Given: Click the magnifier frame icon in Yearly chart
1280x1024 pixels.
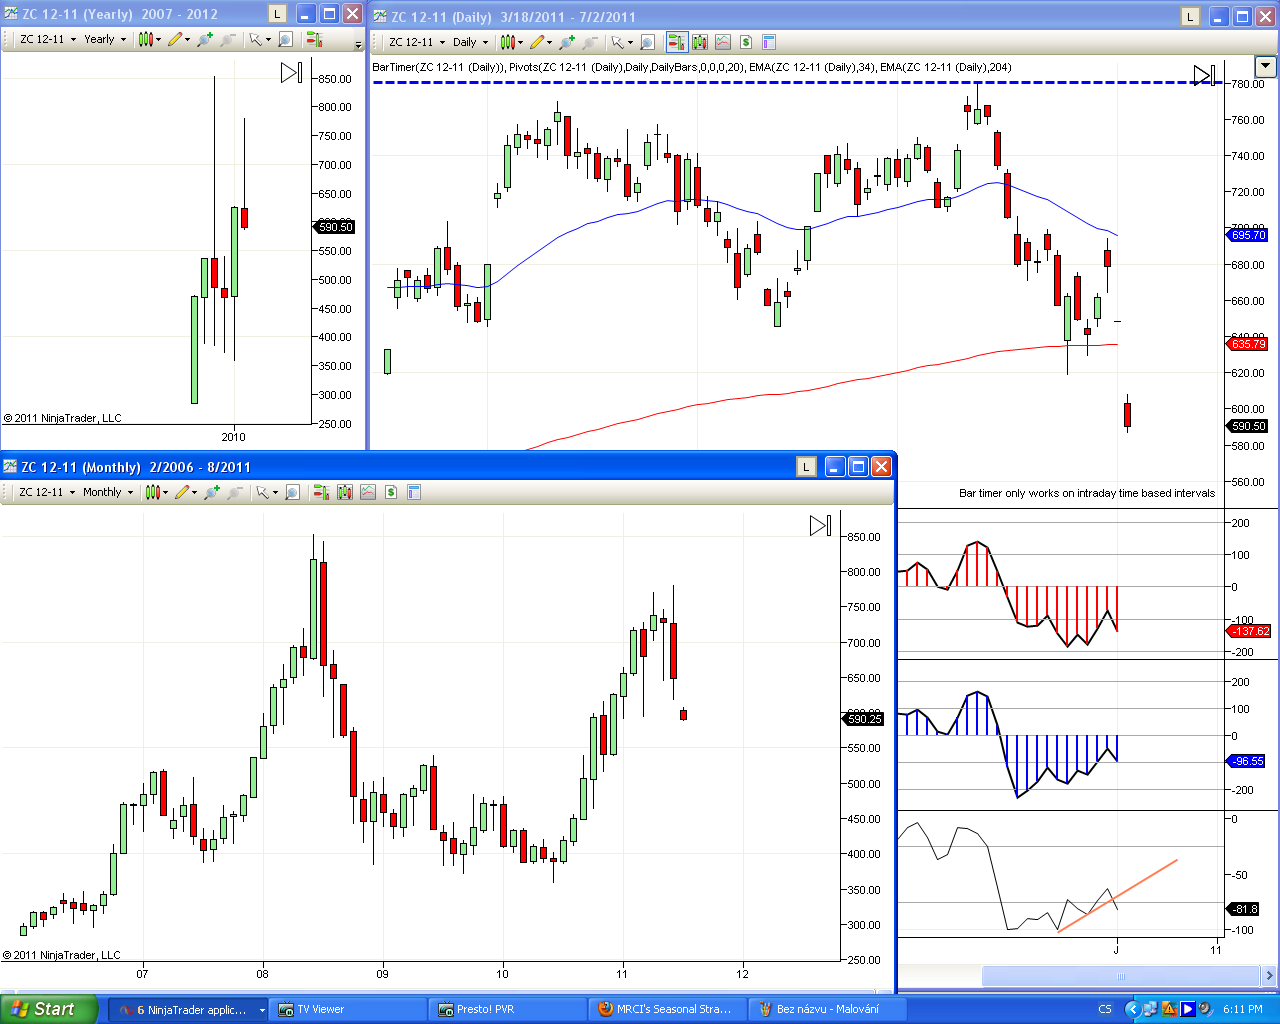Looking at the screenshot, I should [285, 40].
